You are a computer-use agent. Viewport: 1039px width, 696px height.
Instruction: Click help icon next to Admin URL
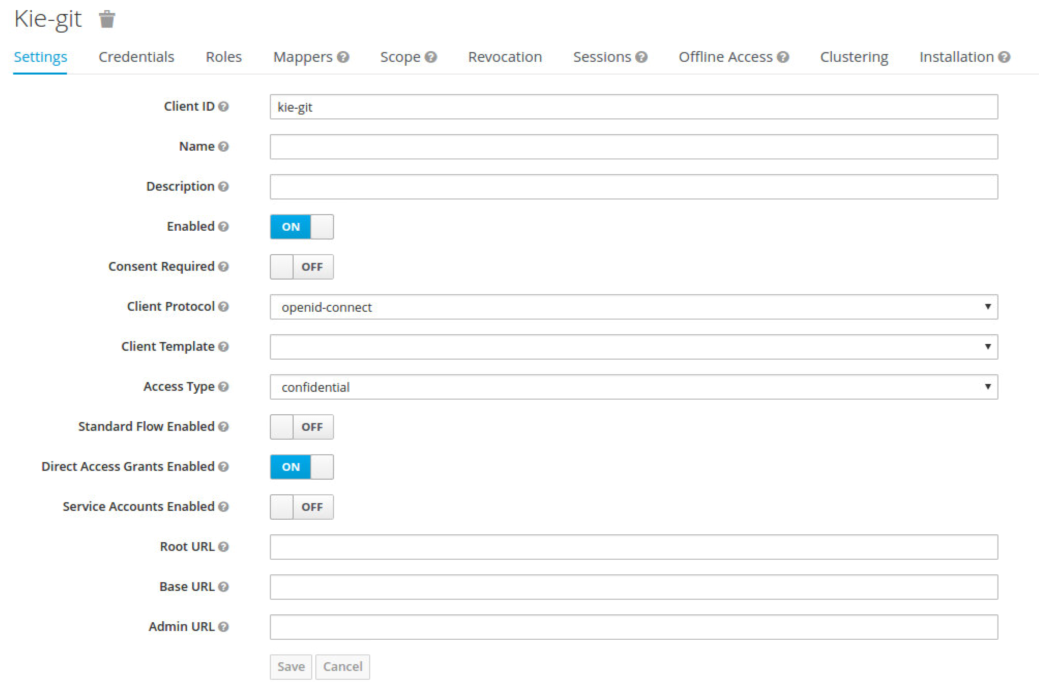[223, 627]
